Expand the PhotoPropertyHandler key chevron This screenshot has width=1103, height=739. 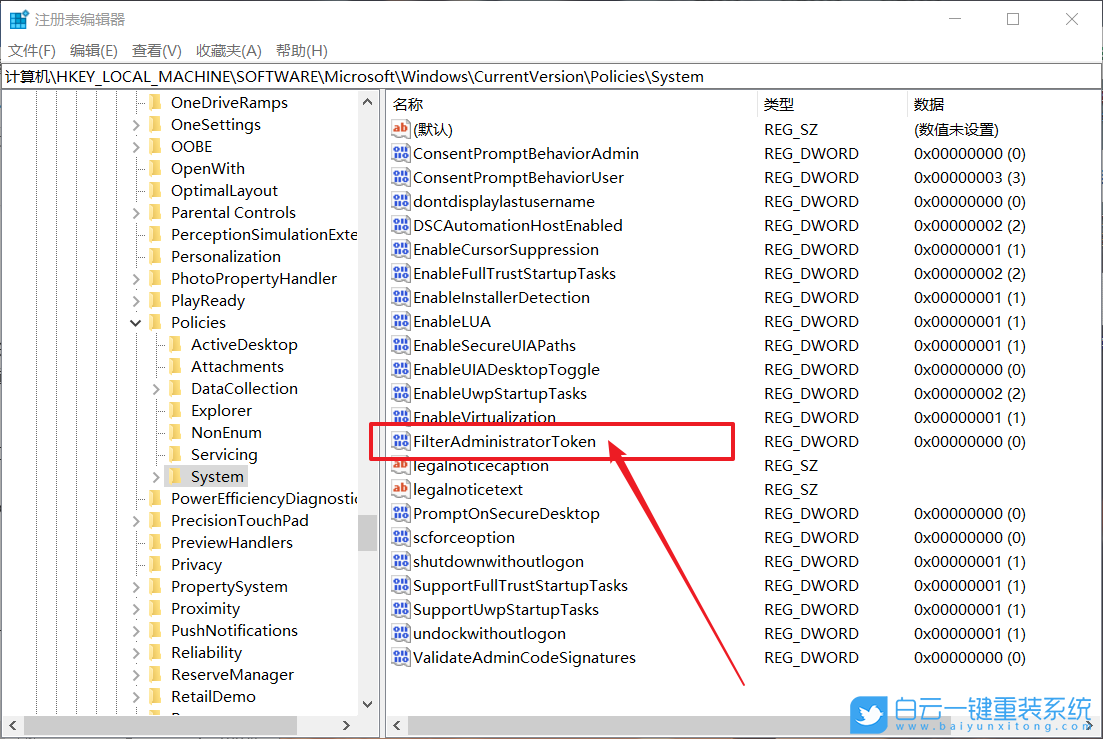tap(136, 279)
